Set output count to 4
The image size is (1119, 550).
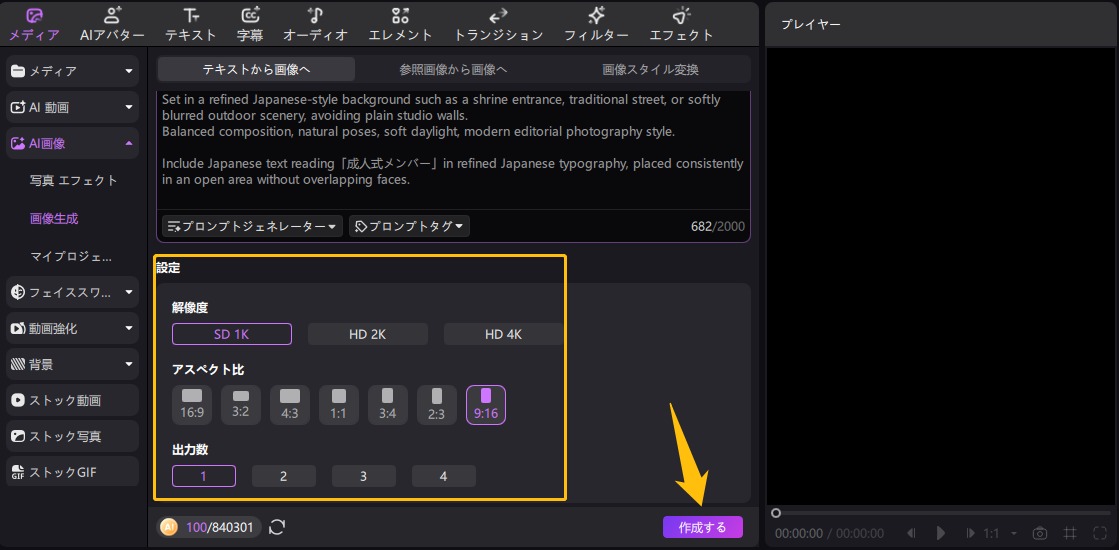pos(443,476)
